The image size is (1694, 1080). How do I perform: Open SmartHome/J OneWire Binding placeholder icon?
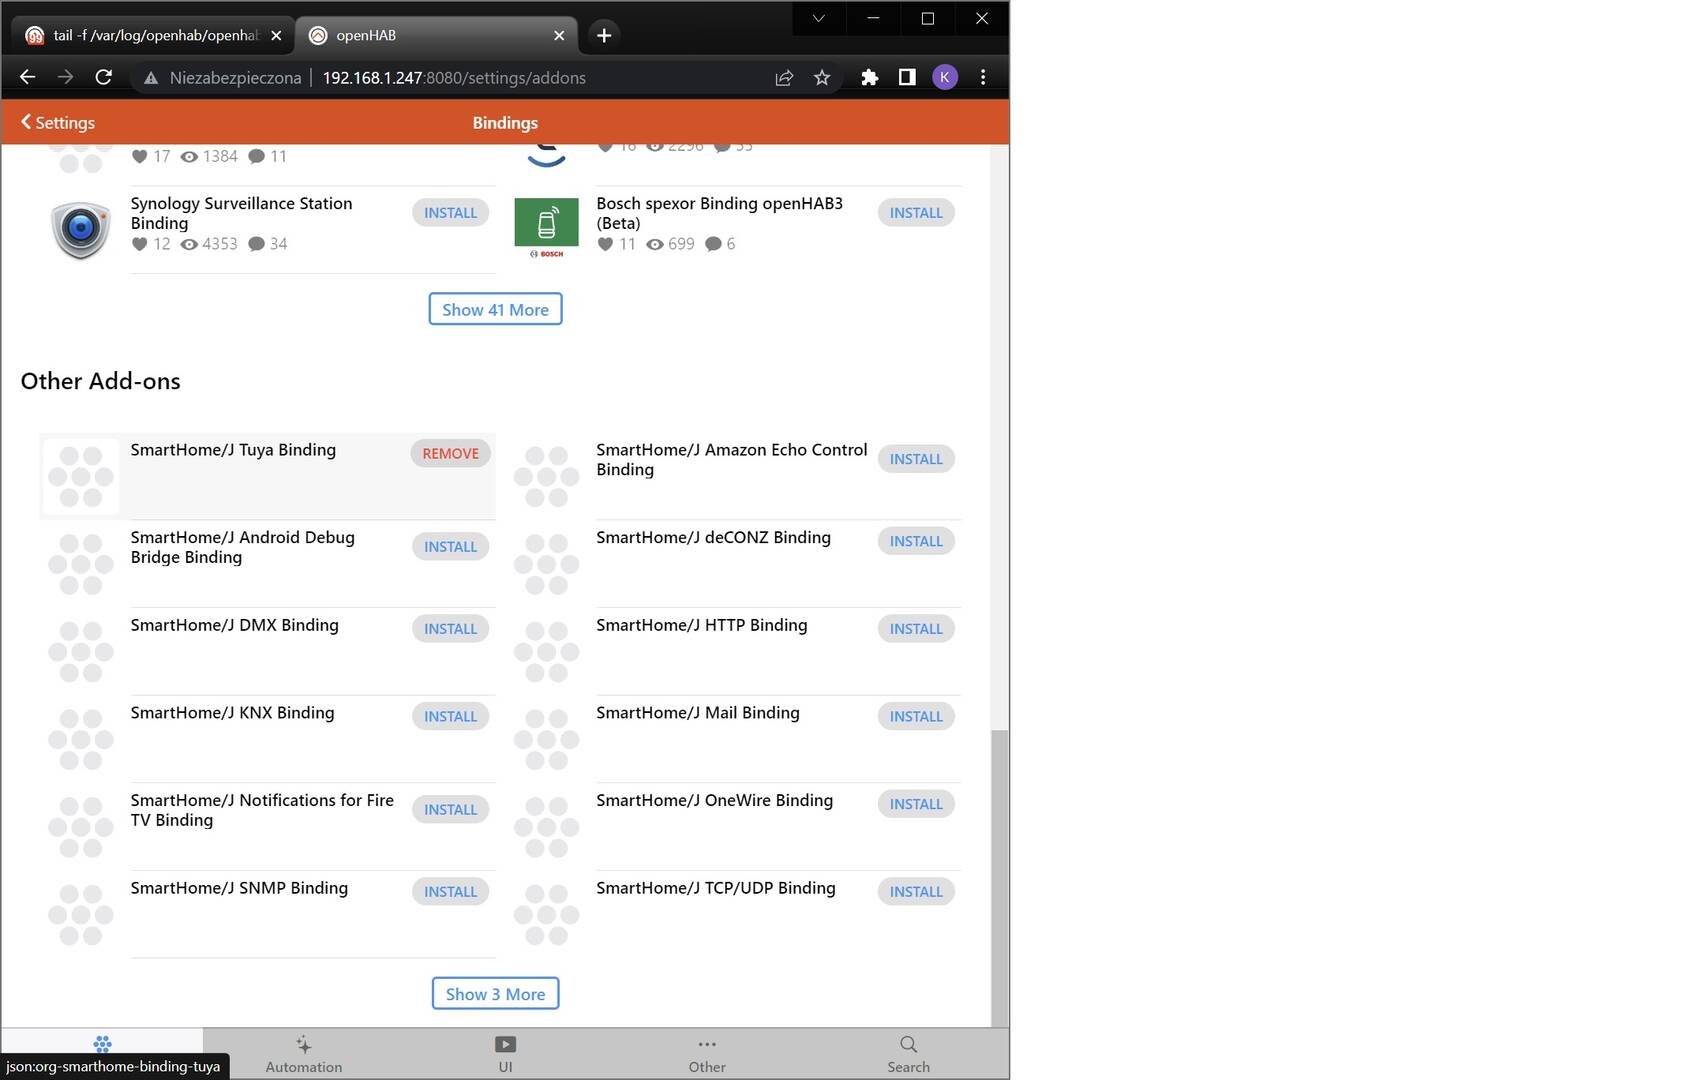pos(546,827)
